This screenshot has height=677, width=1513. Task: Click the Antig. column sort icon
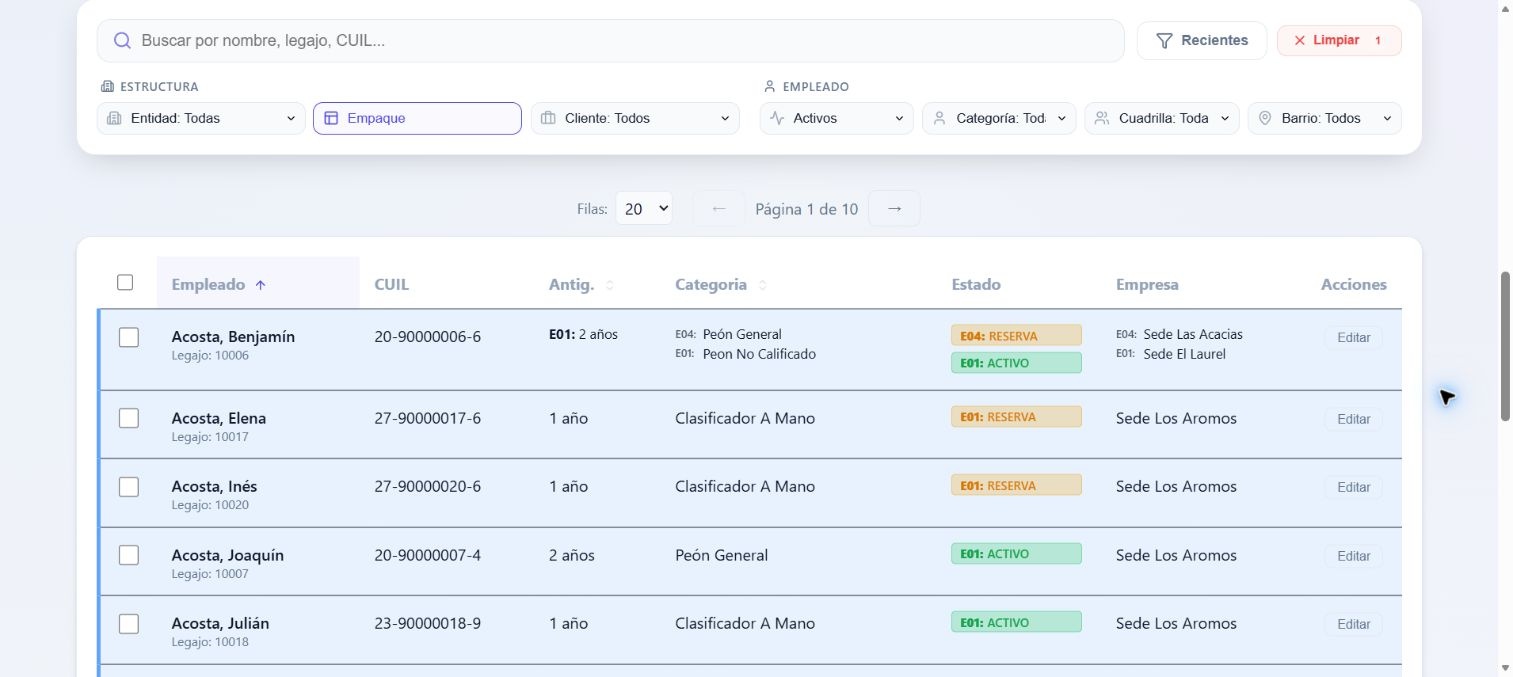[610, 285]
